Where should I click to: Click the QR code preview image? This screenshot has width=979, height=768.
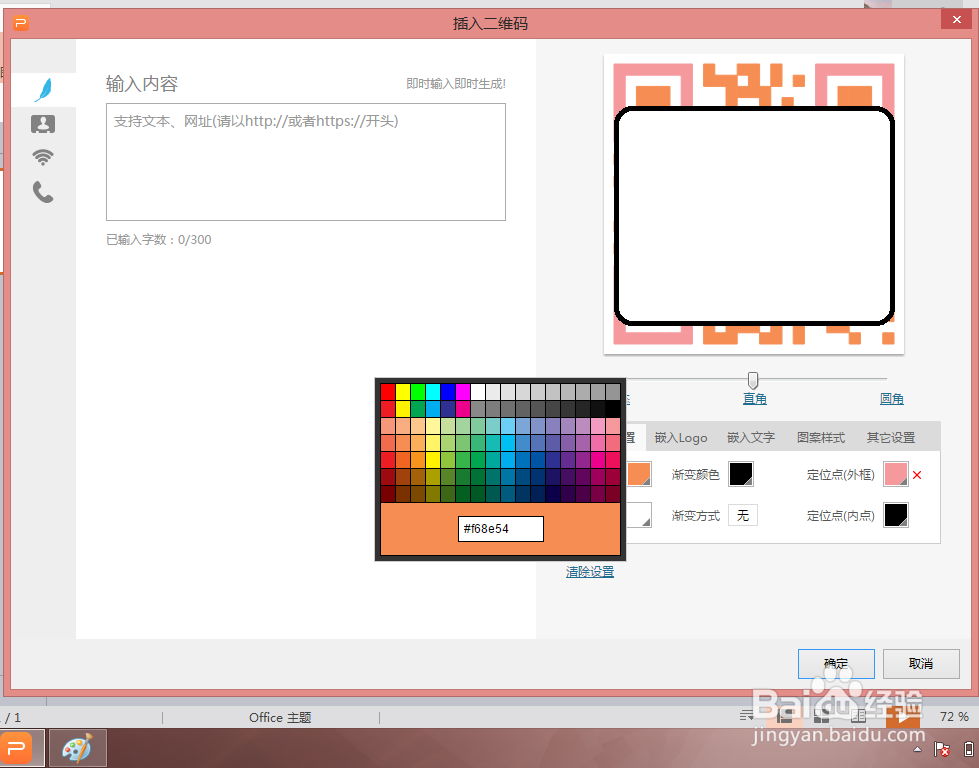(x=754, y=204)
